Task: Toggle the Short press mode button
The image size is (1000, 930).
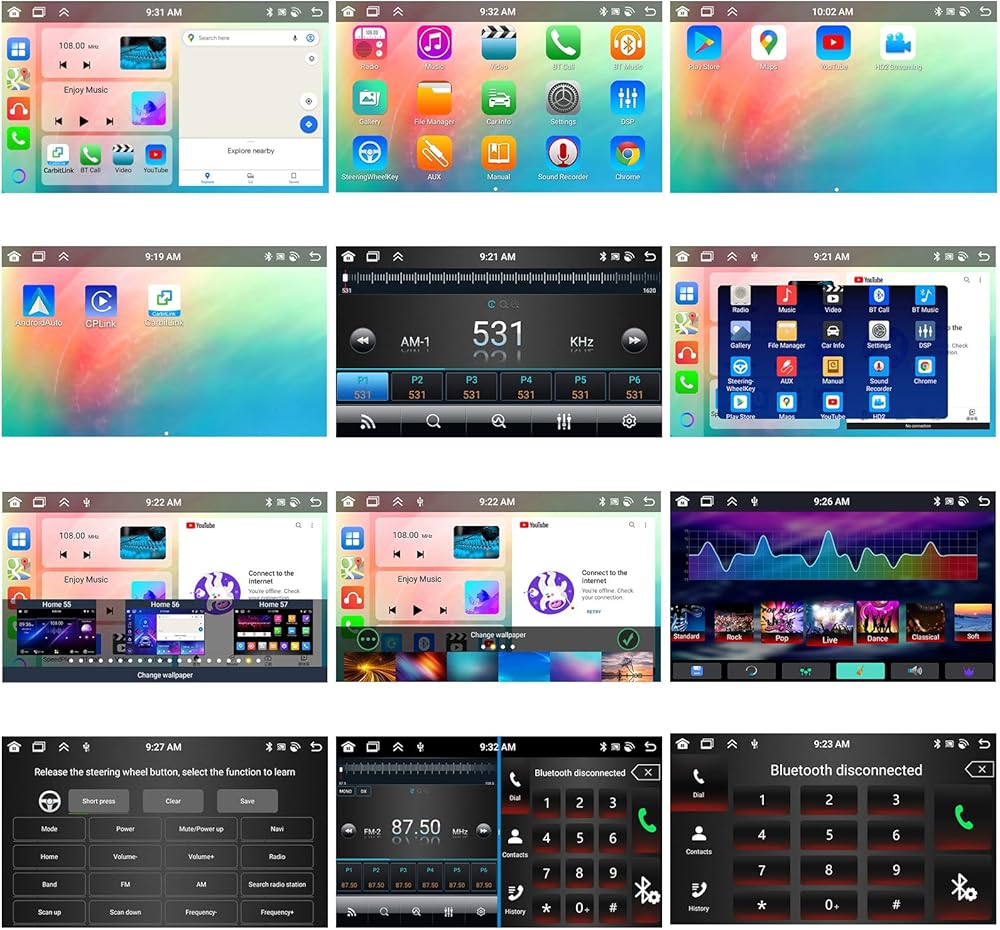Action: (98, 801)
